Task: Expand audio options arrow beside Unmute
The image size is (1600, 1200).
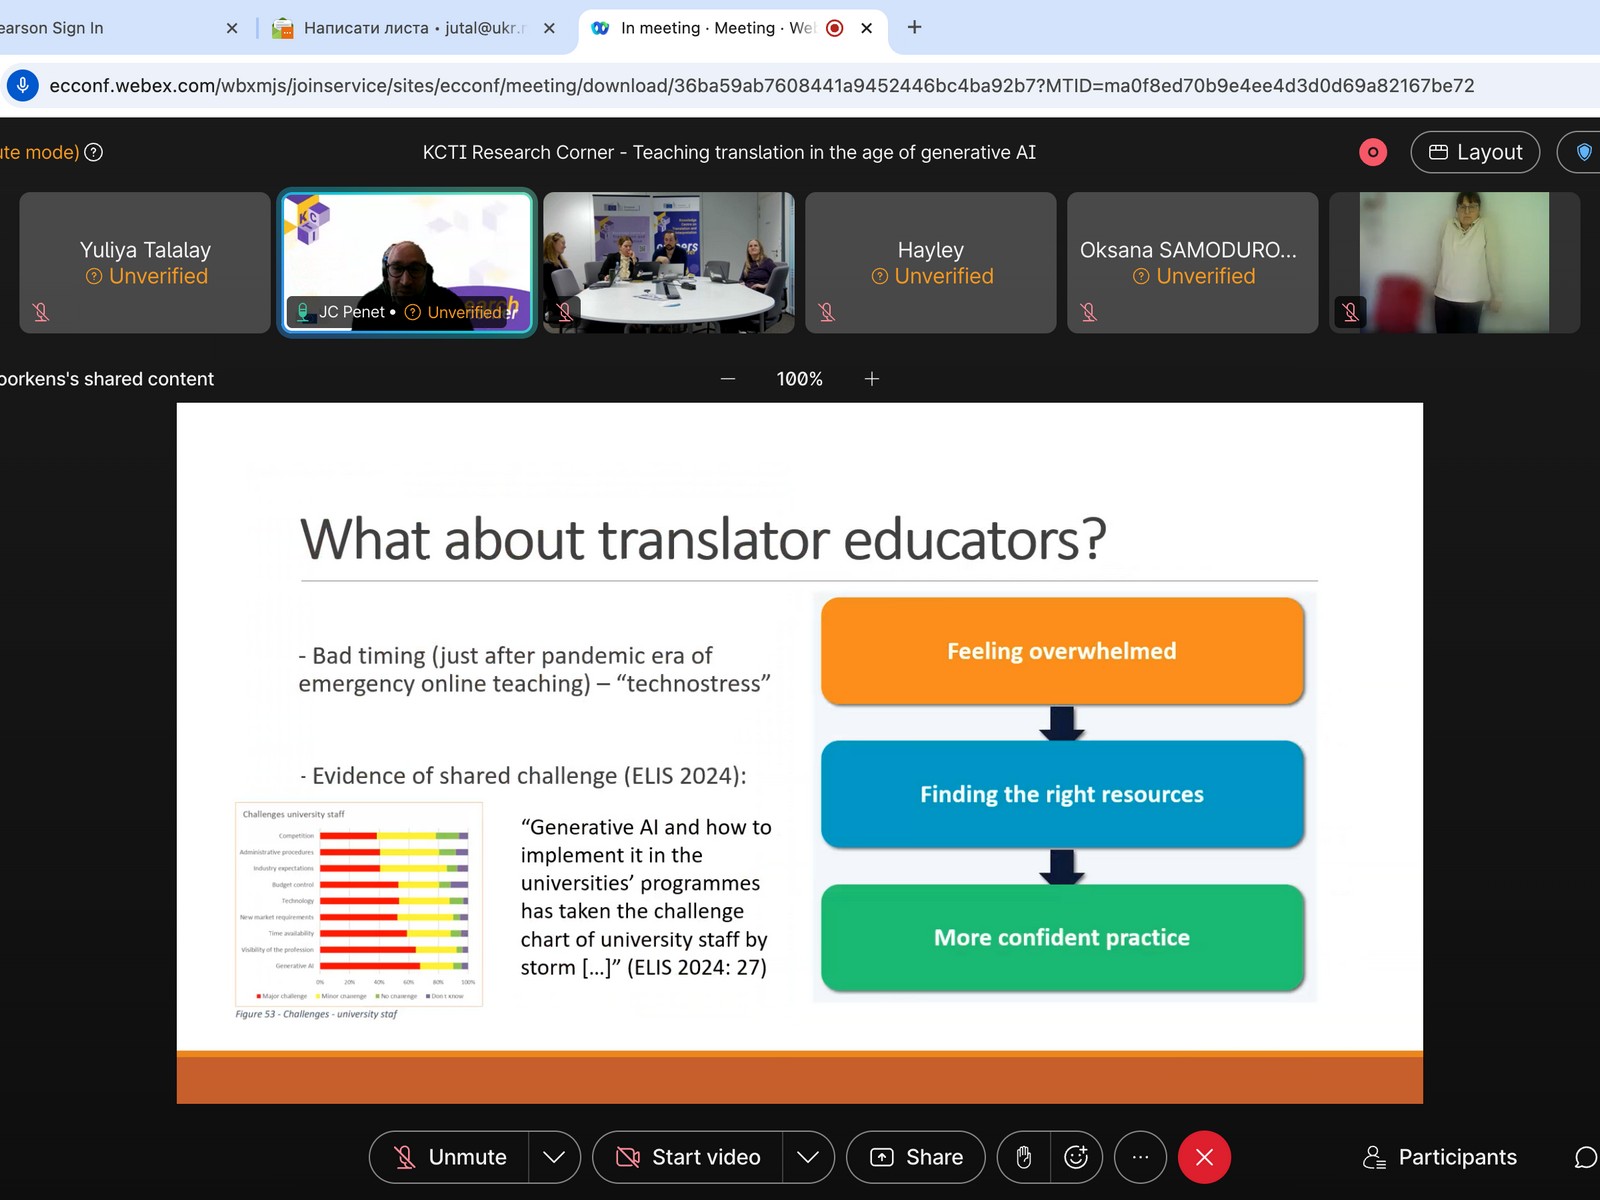Action: 554,1157
